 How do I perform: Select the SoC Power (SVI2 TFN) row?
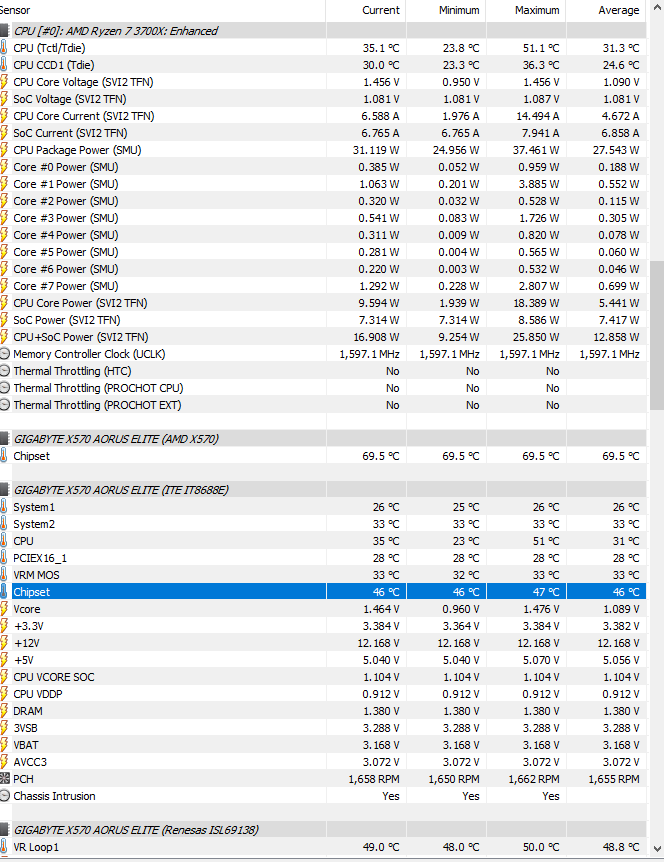(x=323, y=320)
